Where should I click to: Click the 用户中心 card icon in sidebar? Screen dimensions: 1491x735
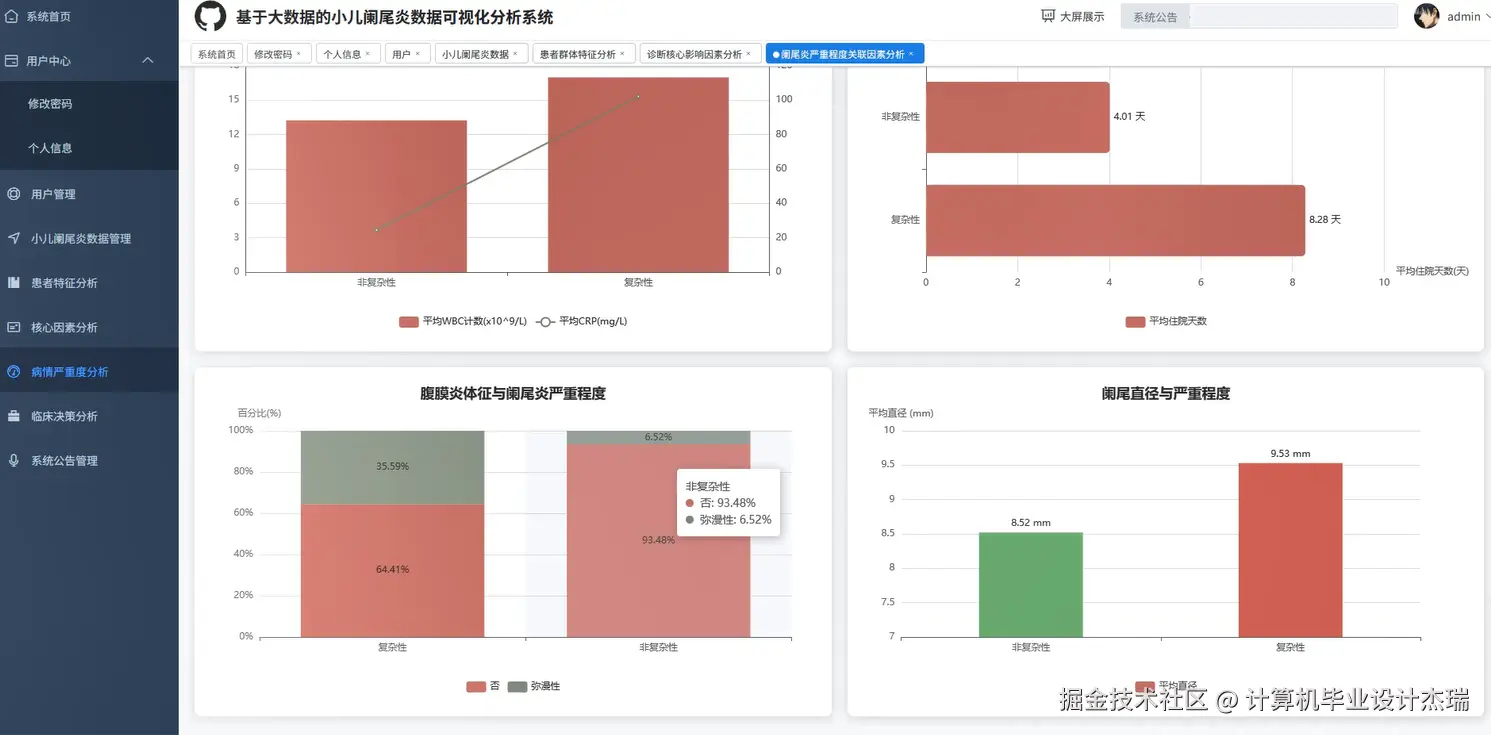tap(12, 61)
